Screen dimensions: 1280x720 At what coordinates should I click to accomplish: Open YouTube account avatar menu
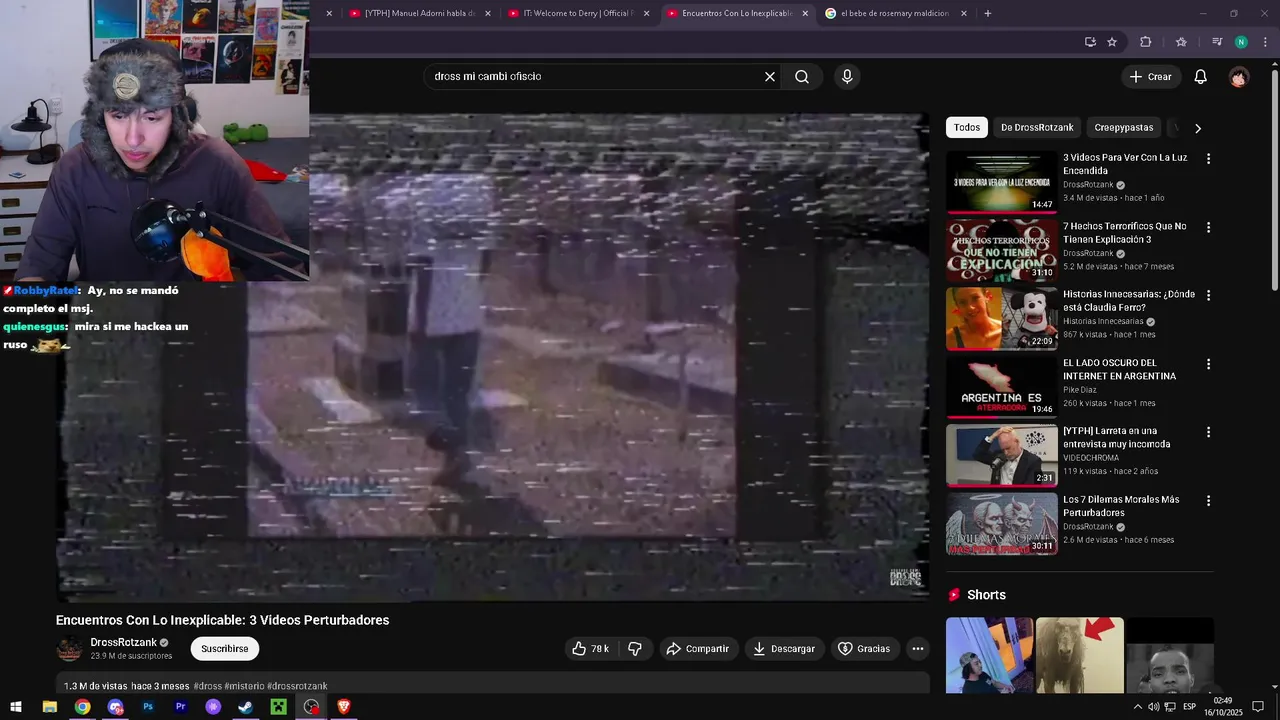tap(1239, 77)
